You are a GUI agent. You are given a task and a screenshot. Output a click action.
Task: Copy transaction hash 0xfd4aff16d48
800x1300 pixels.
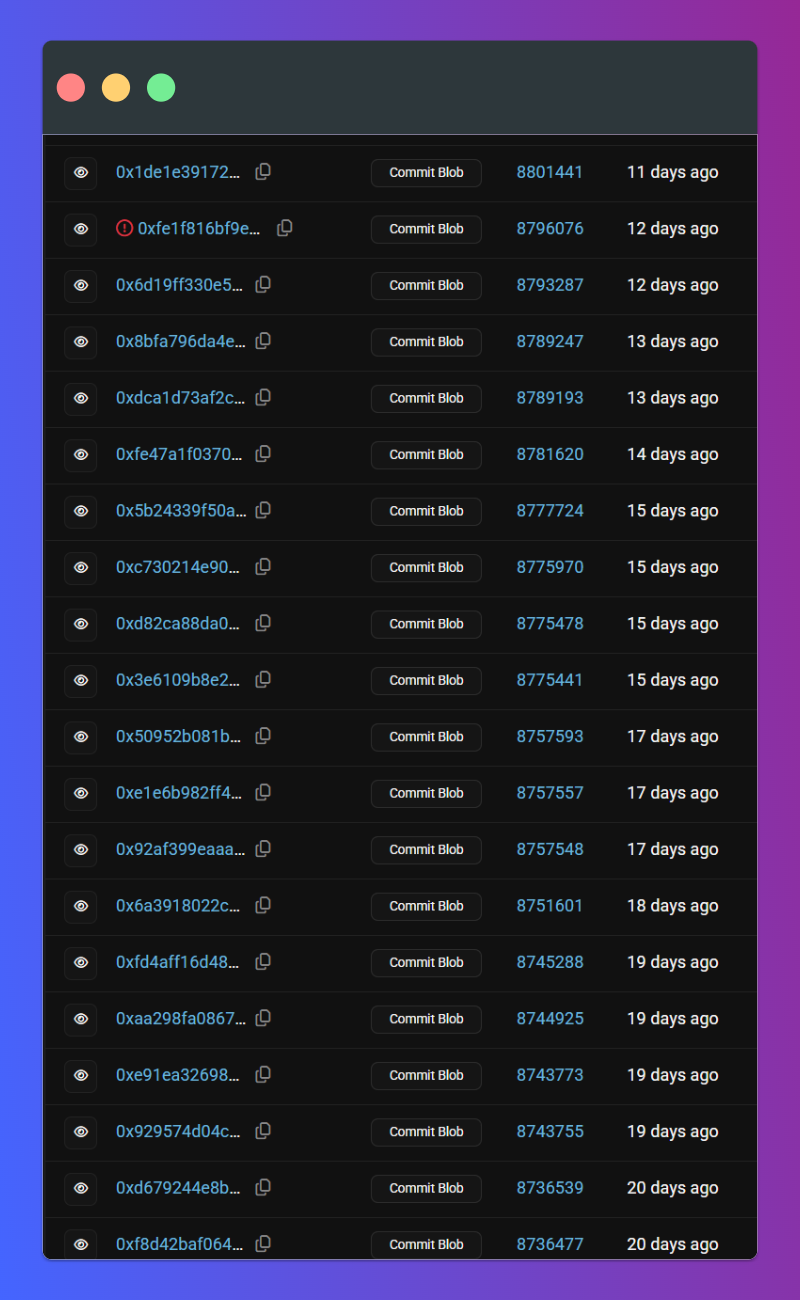263,963
